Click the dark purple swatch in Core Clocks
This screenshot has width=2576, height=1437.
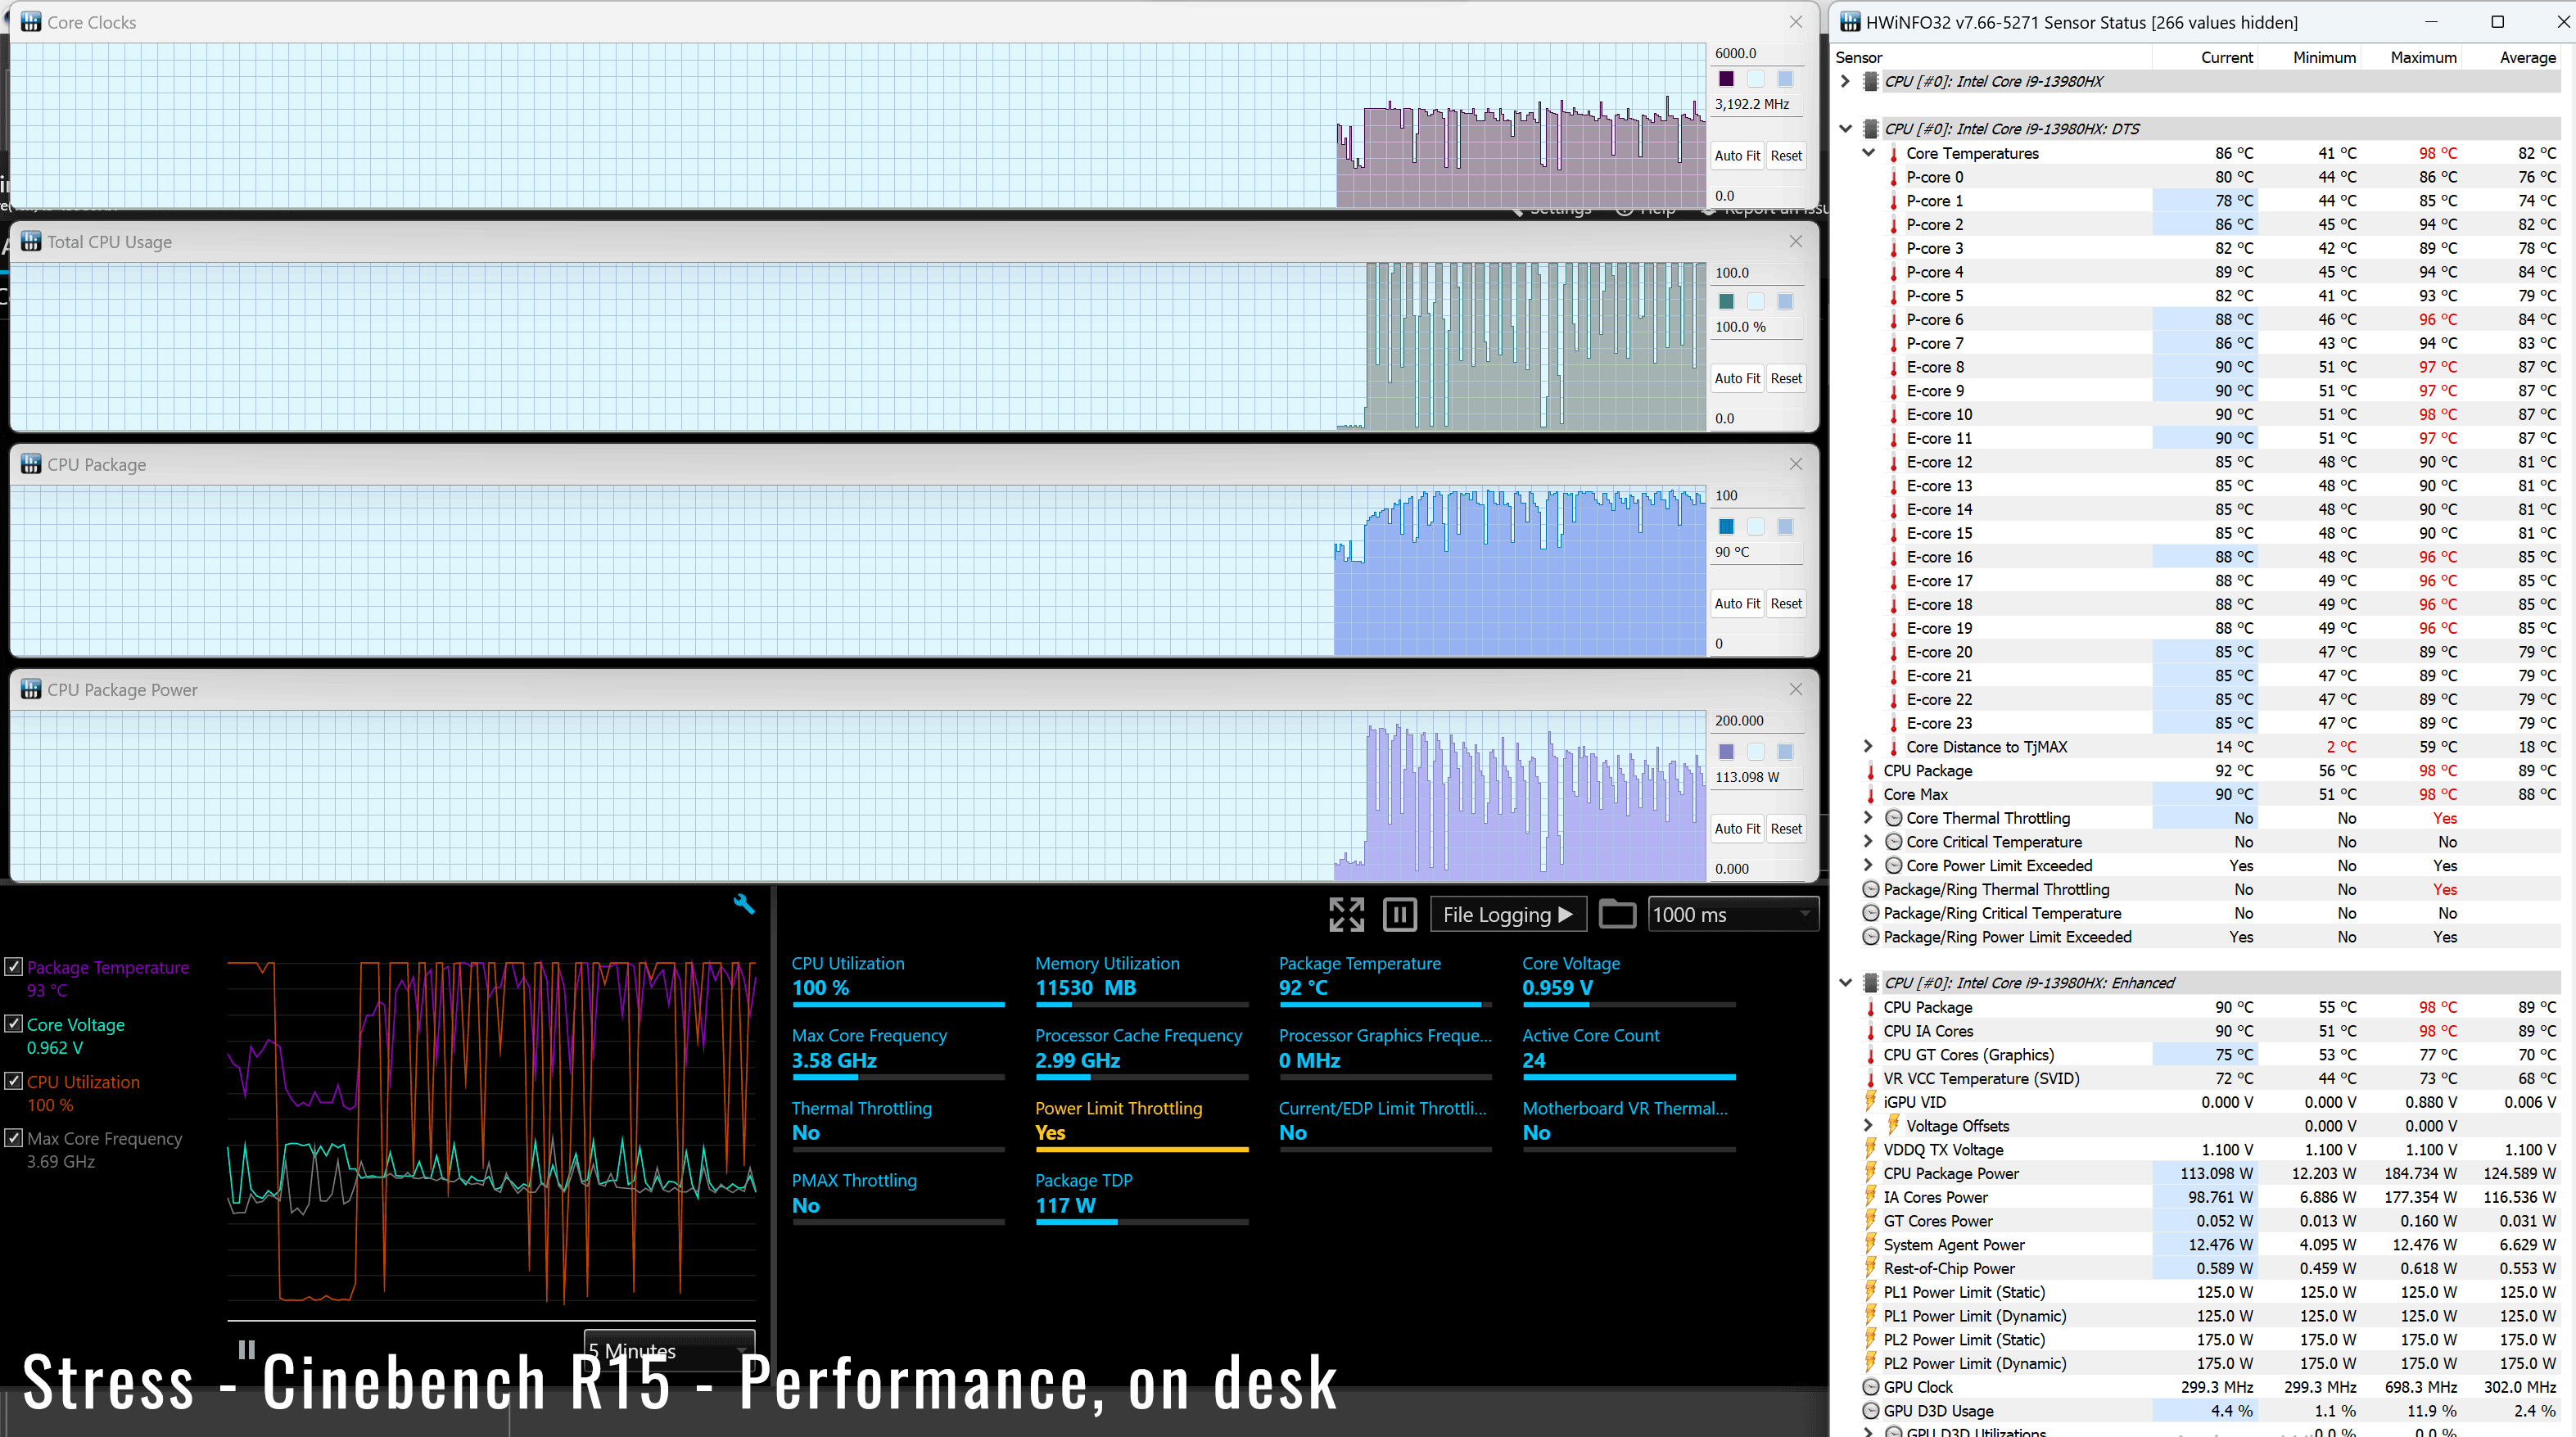(x=1726, y=79)
